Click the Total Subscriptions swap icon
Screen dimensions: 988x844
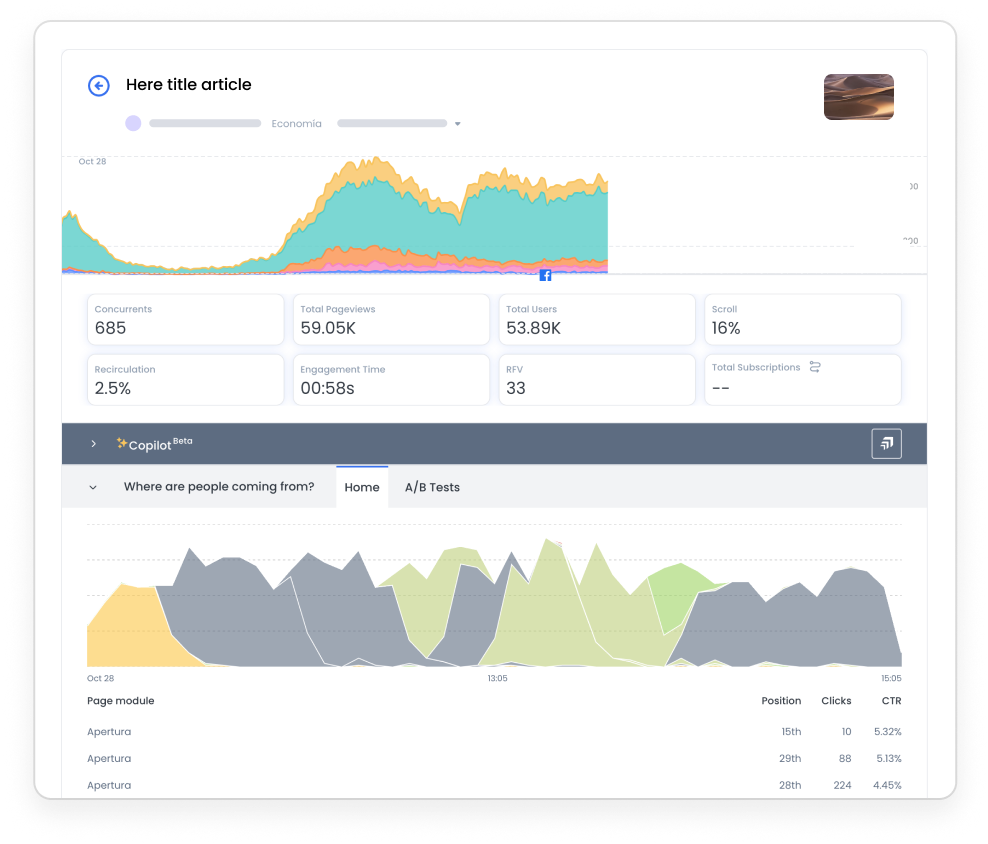pyautogui.click(x=815, y=367)
